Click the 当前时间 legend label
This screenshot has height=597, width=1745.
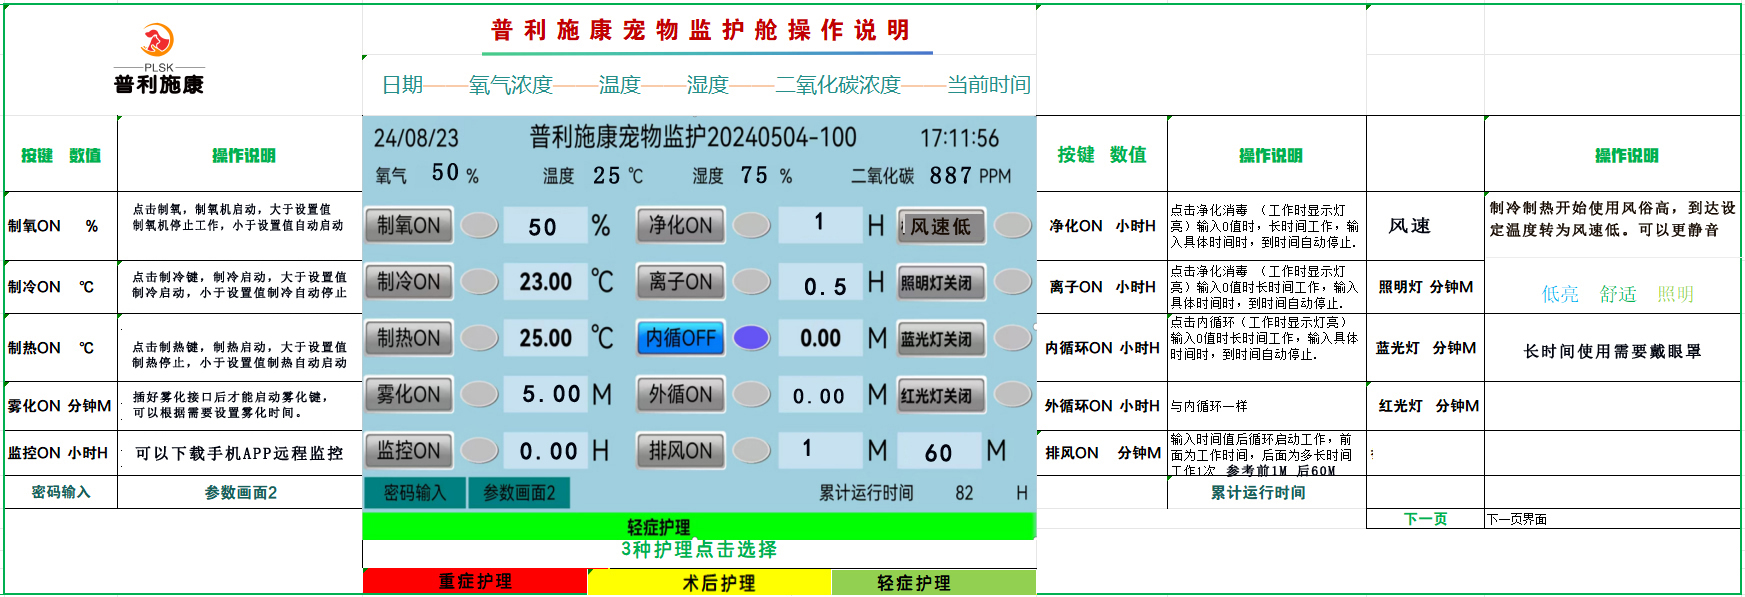988,85
